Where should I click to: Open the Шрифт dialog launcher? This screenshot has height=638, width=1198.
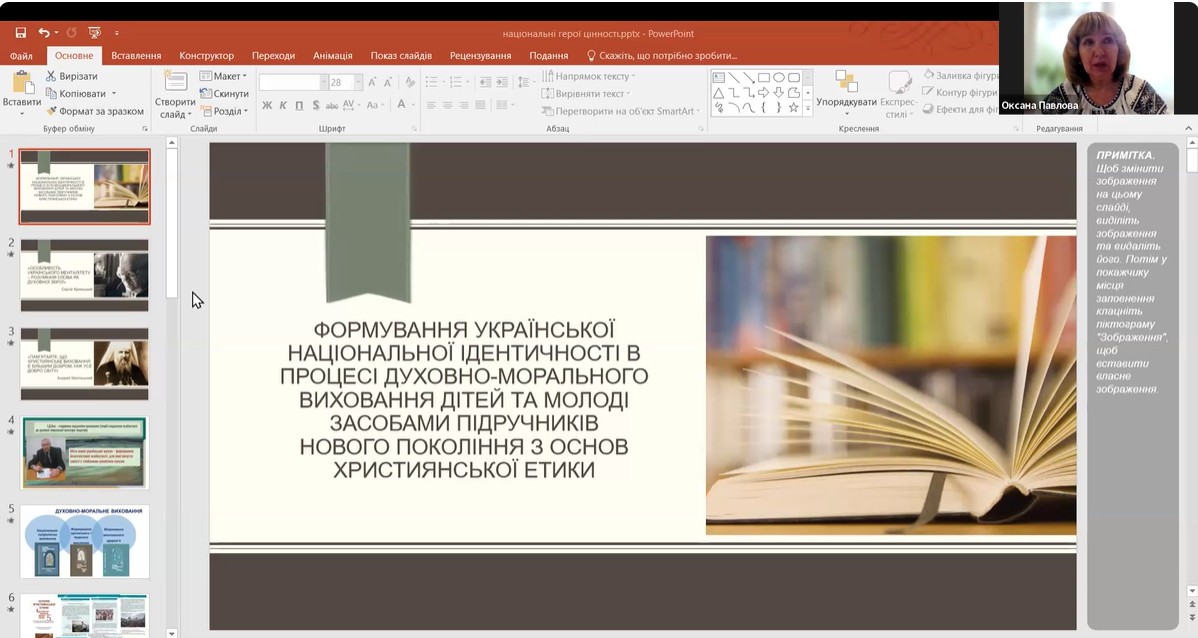[x=414, y=128]
